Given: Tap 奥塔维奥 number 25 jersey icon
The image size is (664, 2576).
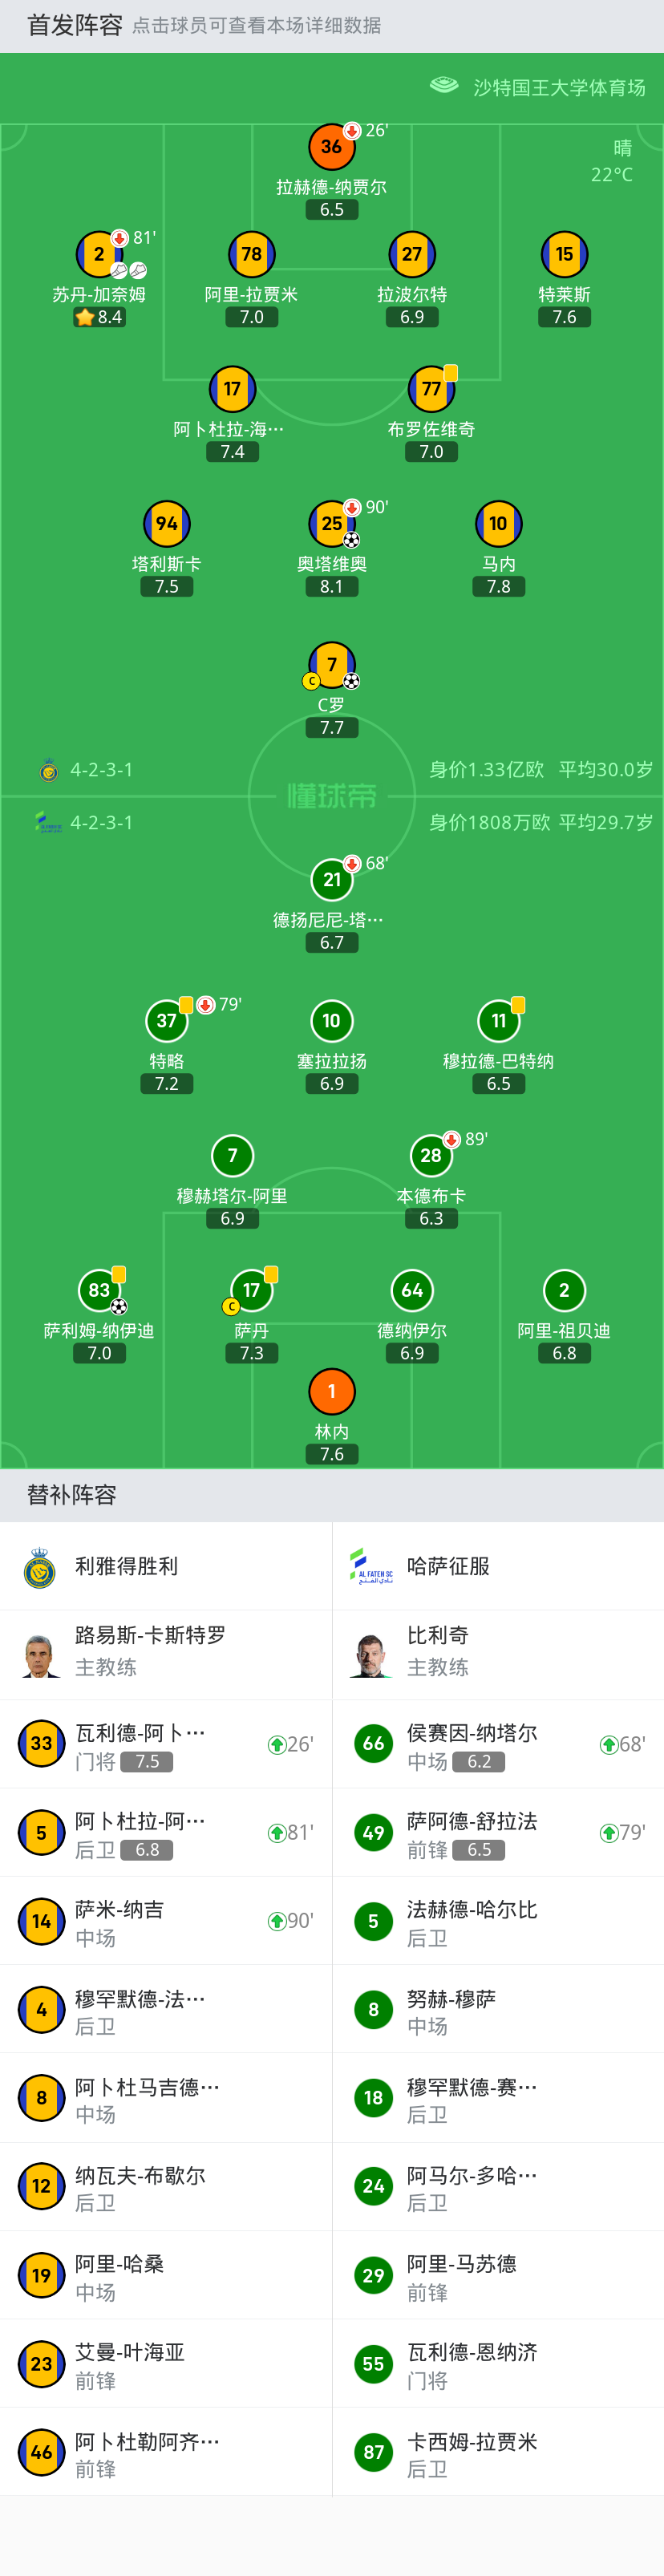Looking at the screenshot, I should (332, 523).
